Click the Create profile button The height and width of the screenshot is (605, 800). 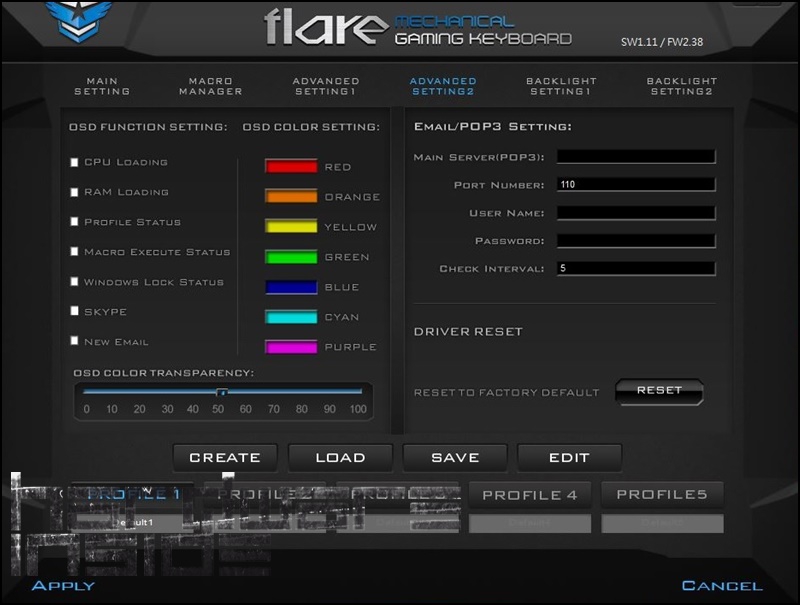pos(225,458)
